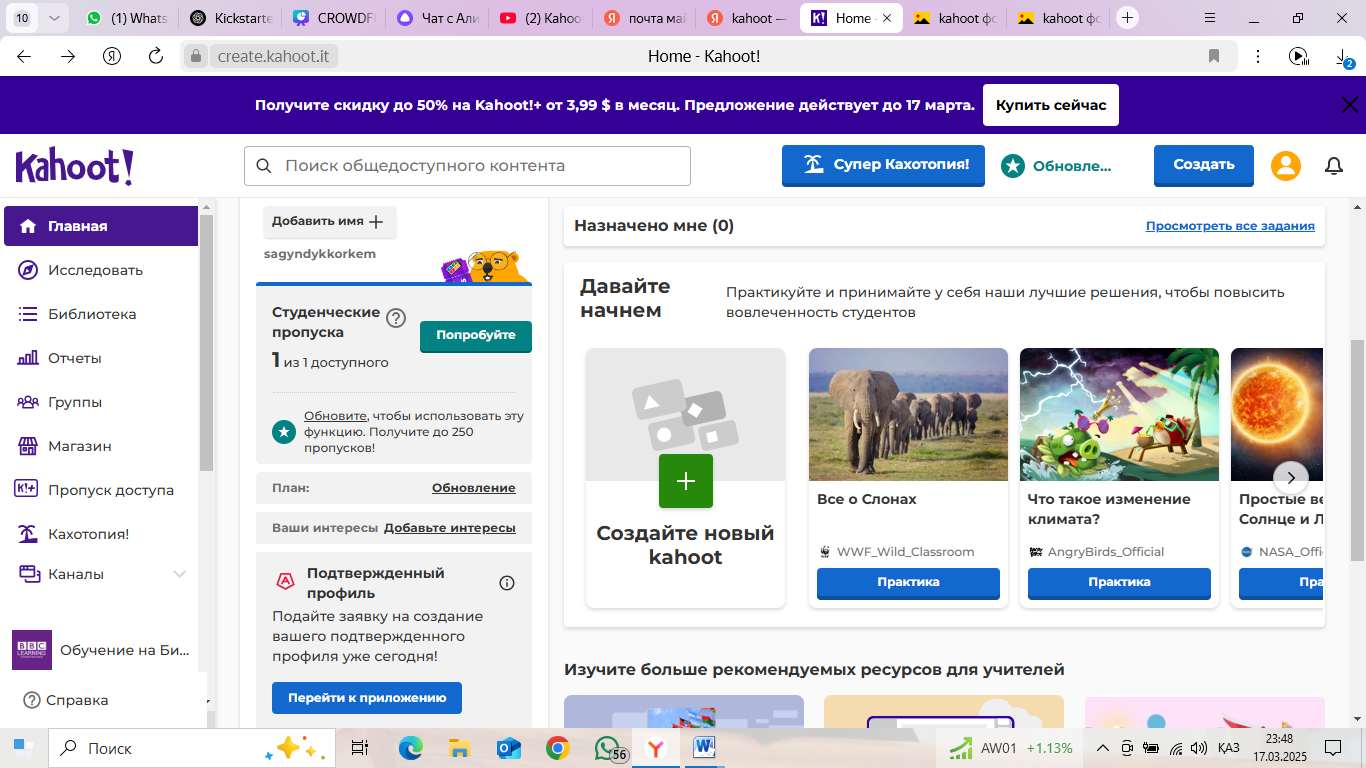
Task: Click the Windows taskbar search box
Action: (190, 748)
